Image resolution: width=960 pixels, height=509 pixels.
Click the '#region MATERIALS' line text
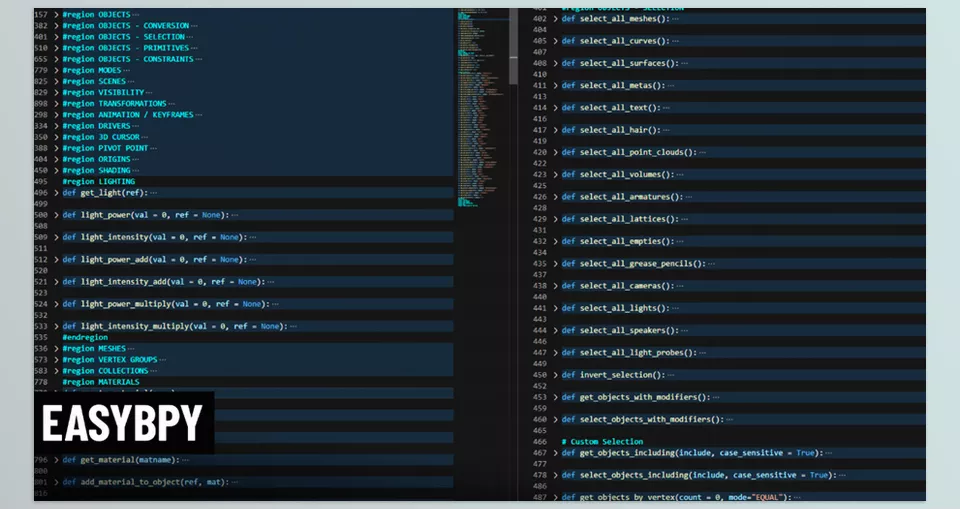coord(101,382)
